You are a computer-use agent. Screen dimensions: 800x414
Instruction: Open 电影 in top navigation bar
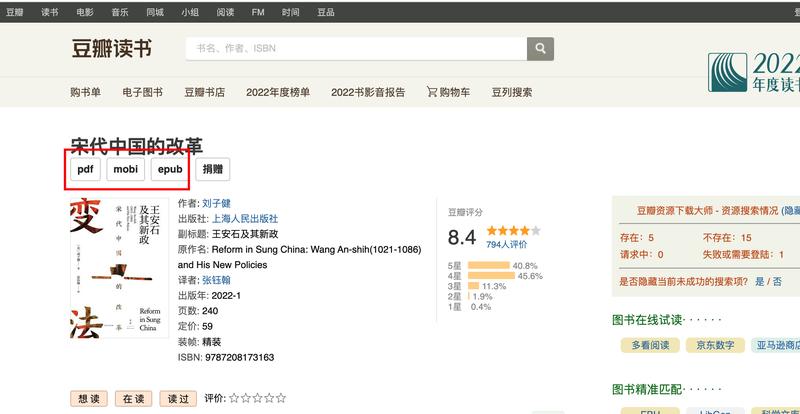click(85, 12)
